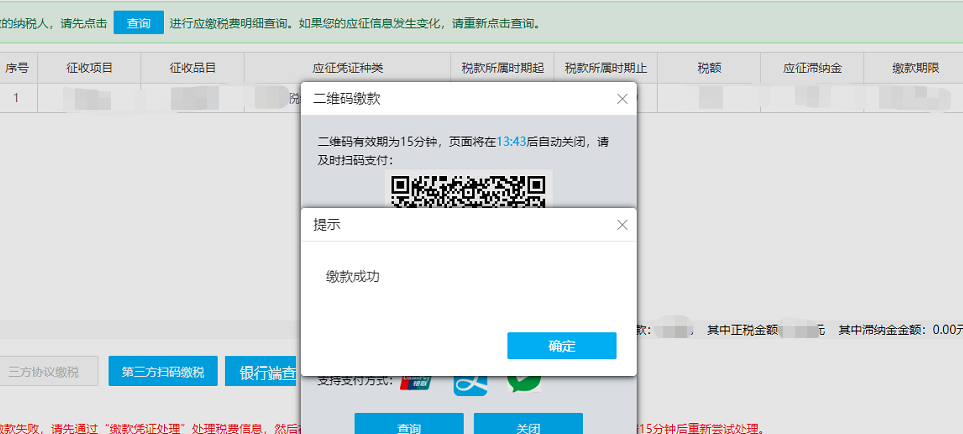Image resolution: width=963 pixels, height=434 pixels.
Task: Click the payment QR code image
Action: 469,189
